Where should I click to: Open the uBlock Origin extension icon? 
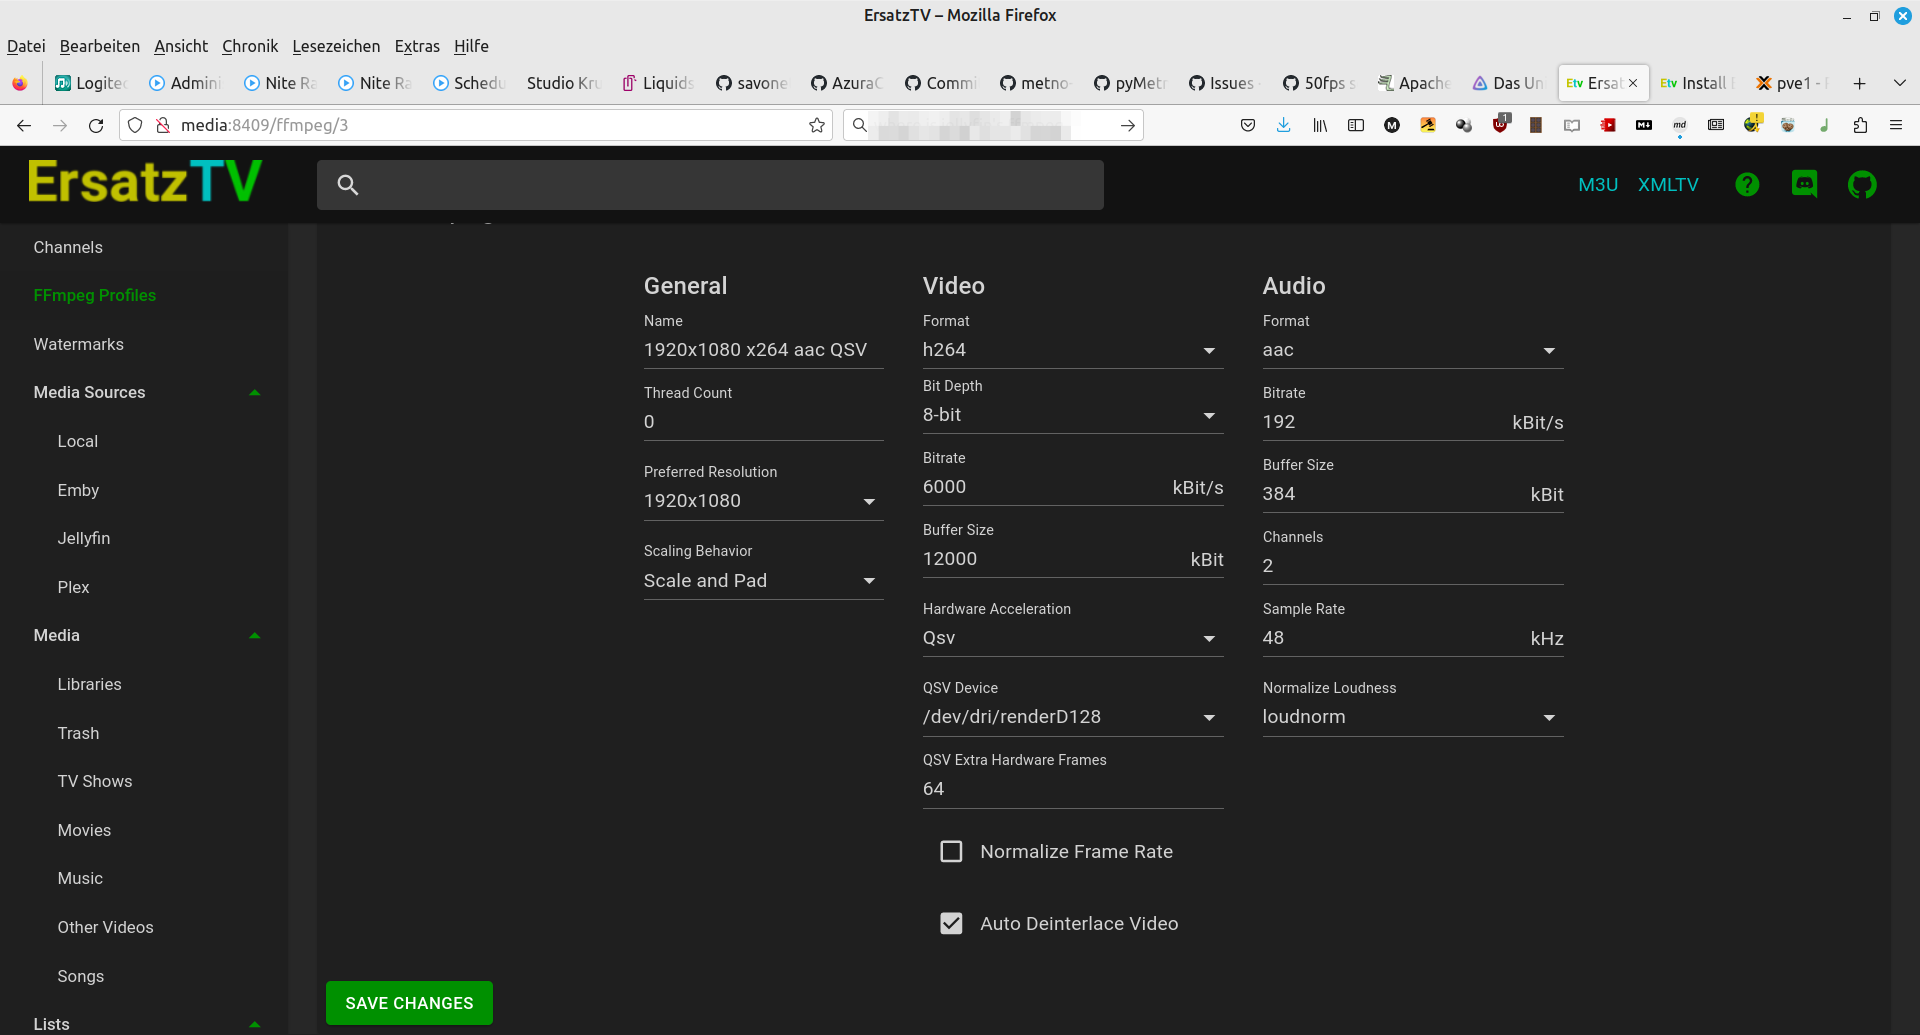(x=1500, y=125)
